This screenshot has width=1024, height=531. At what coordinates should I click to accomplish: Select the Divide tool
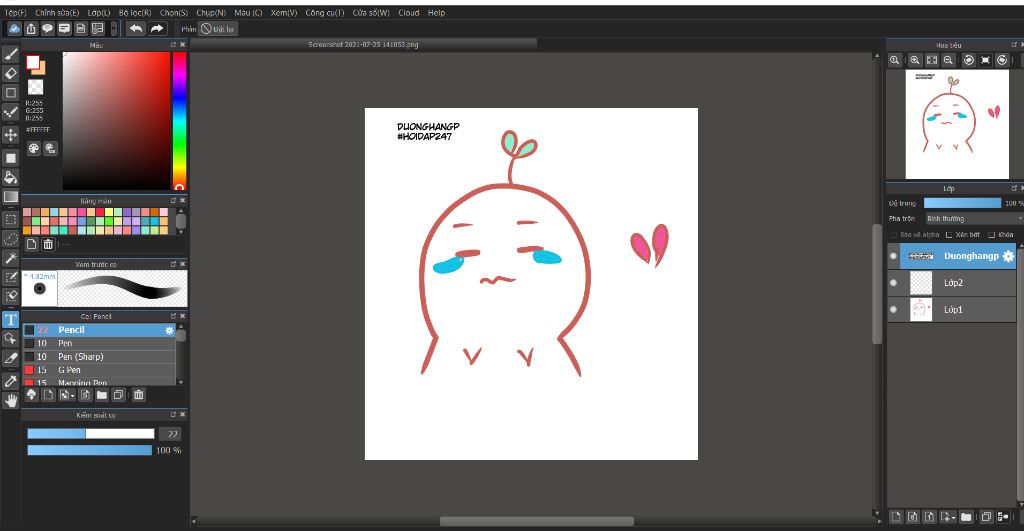point(10,358)
